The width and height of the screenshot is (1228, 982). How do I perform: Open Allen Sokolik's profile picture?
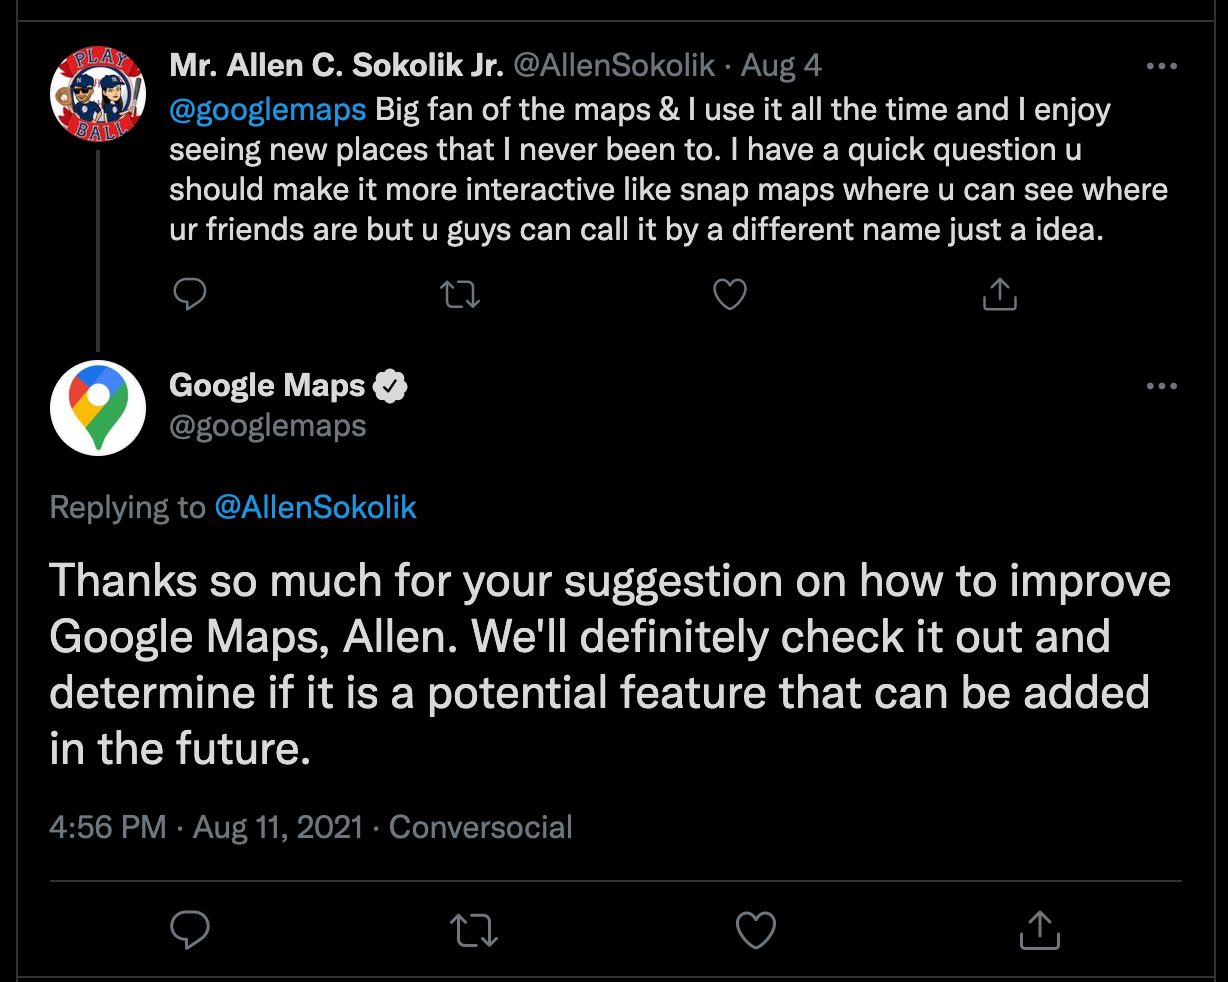[98, 93]
